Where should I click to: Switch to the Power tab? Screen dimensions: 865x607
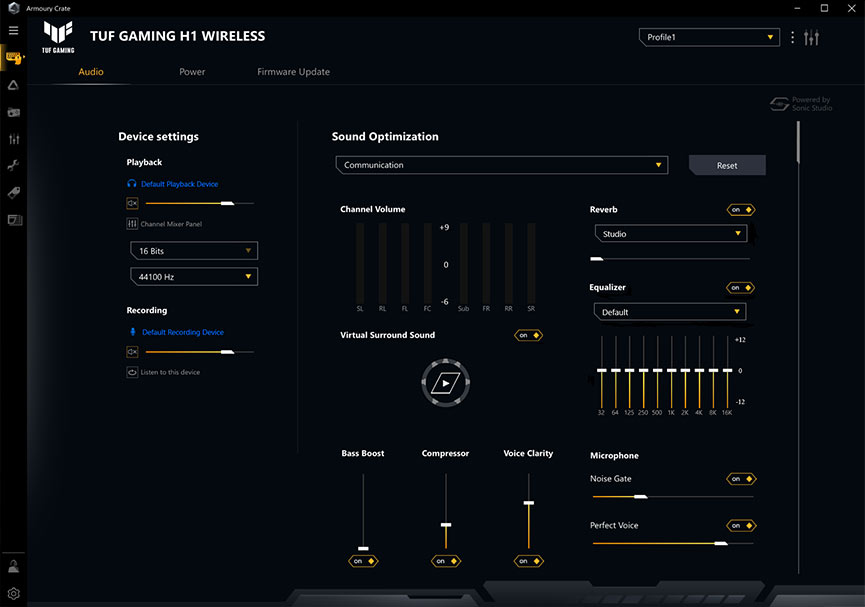click(x=192, y=72)
